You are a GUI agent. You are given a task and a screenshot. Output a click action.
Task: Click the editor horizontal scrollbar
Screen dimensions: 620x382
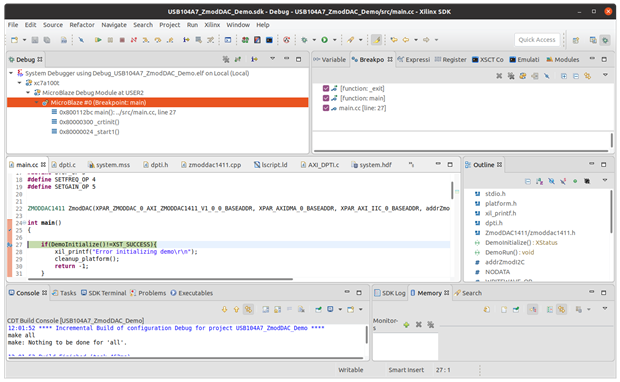(160, 279)
